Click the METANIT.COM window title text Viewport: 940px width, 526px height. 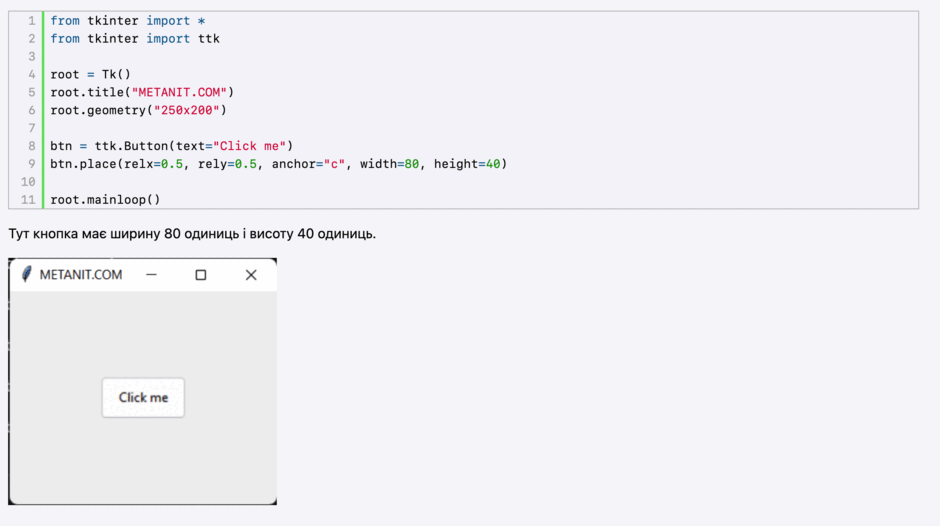81,275
